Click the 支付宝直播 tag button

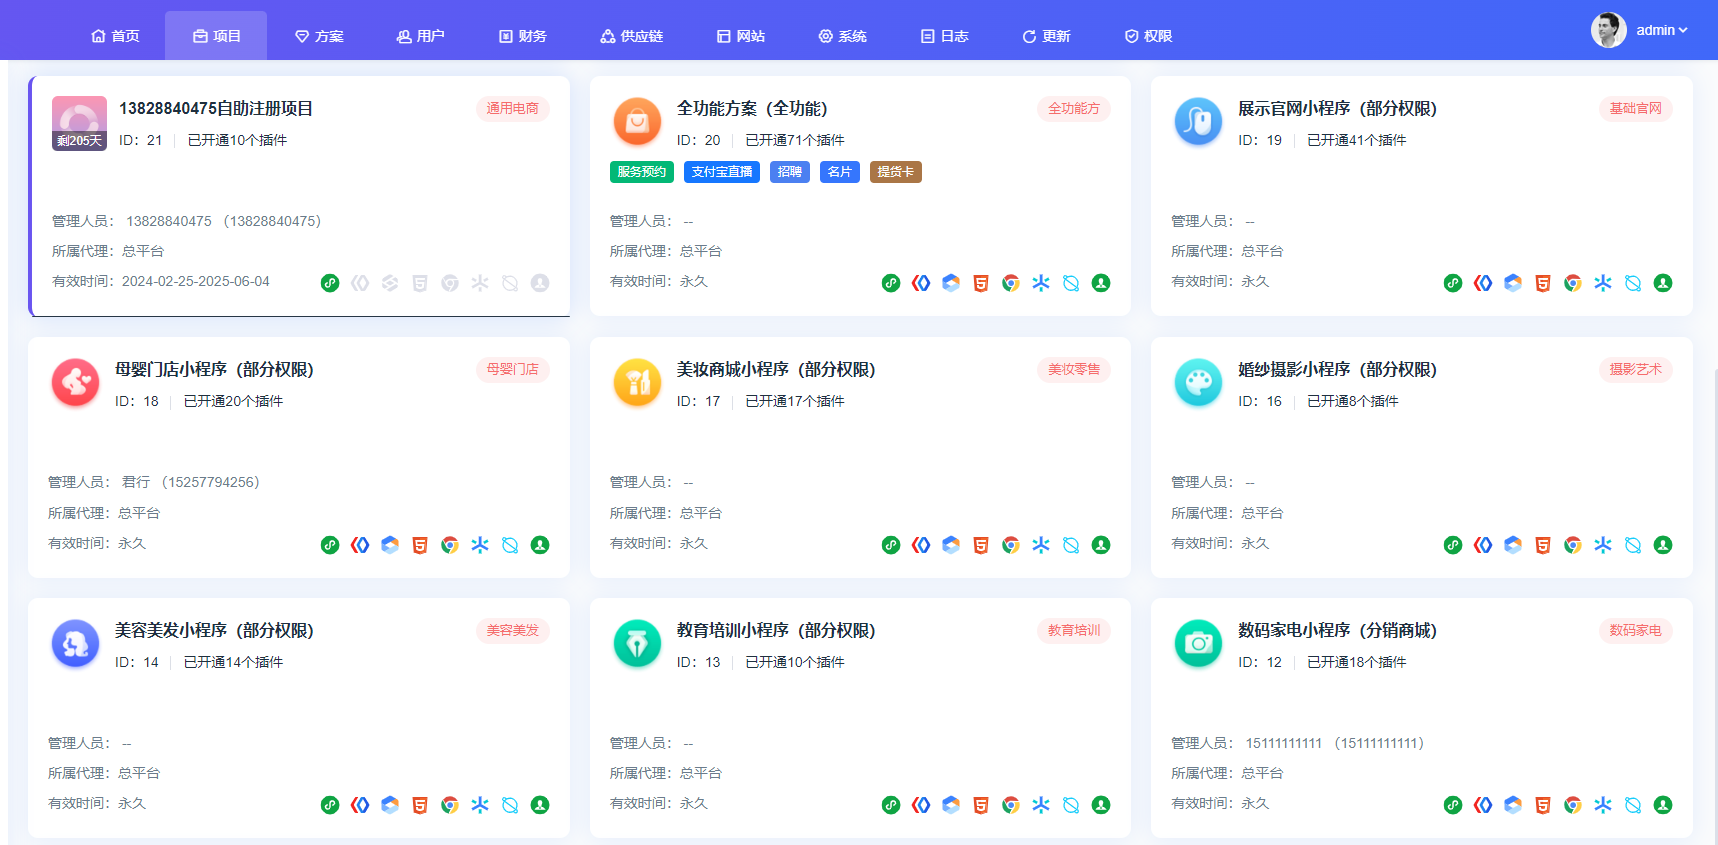pos(721,172)
